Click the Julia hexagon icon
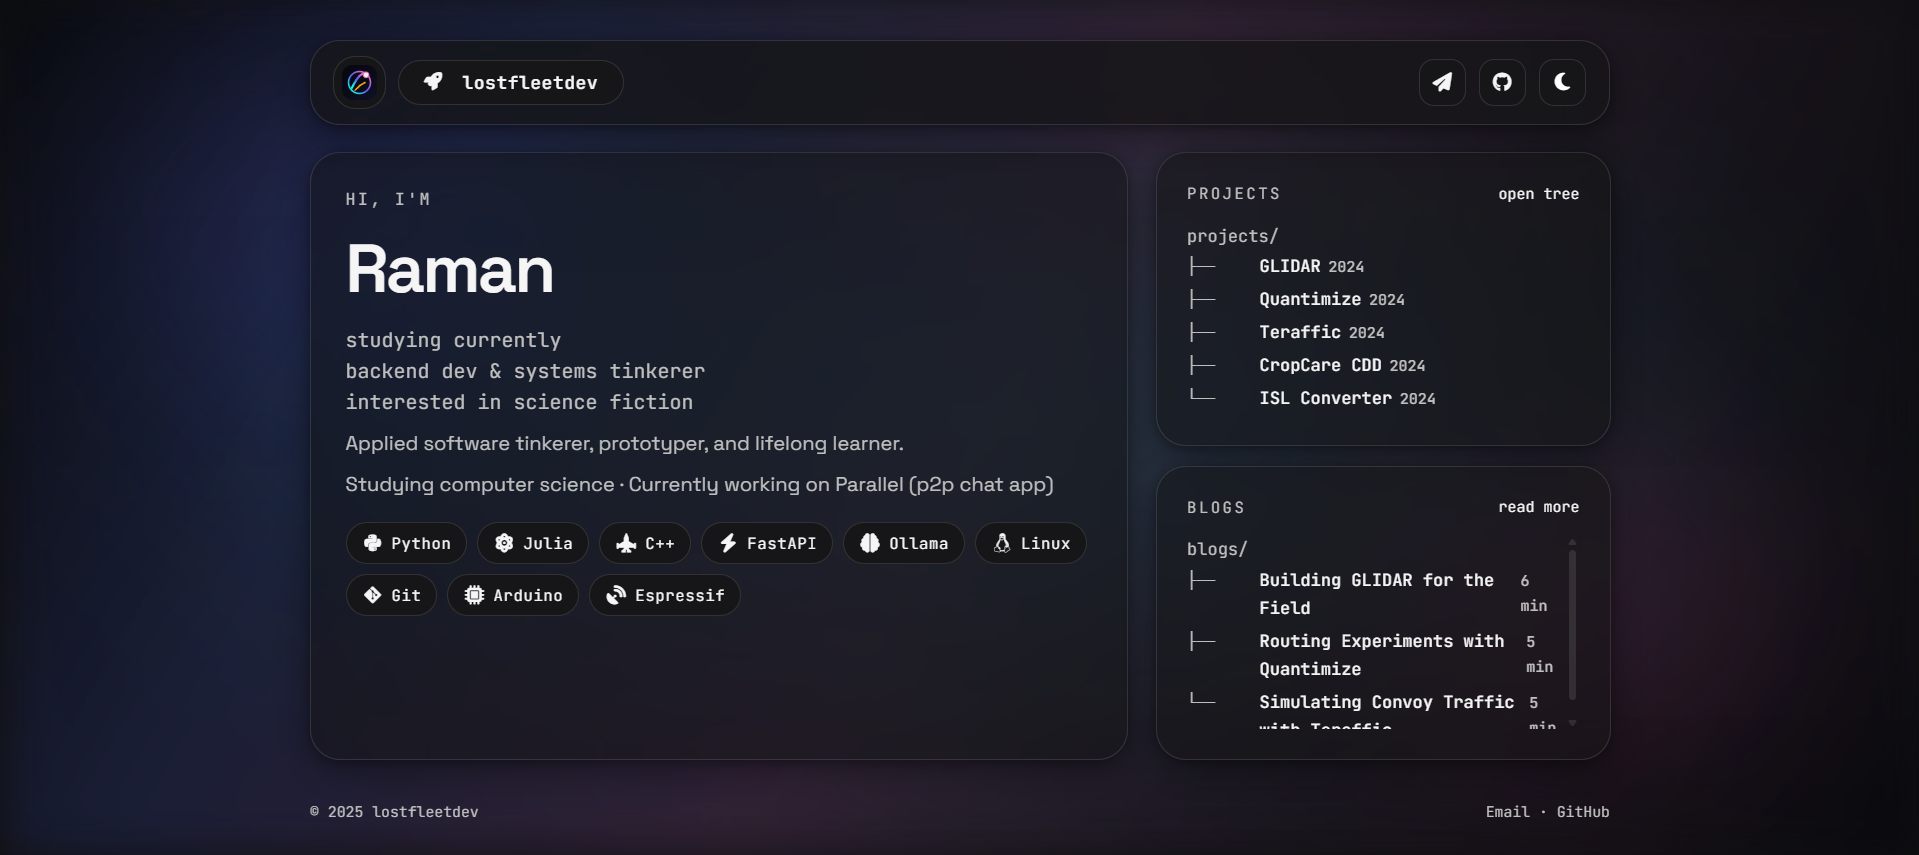Image resolution: width=1919 pixels, height=855 pixels. coord(504,543)
